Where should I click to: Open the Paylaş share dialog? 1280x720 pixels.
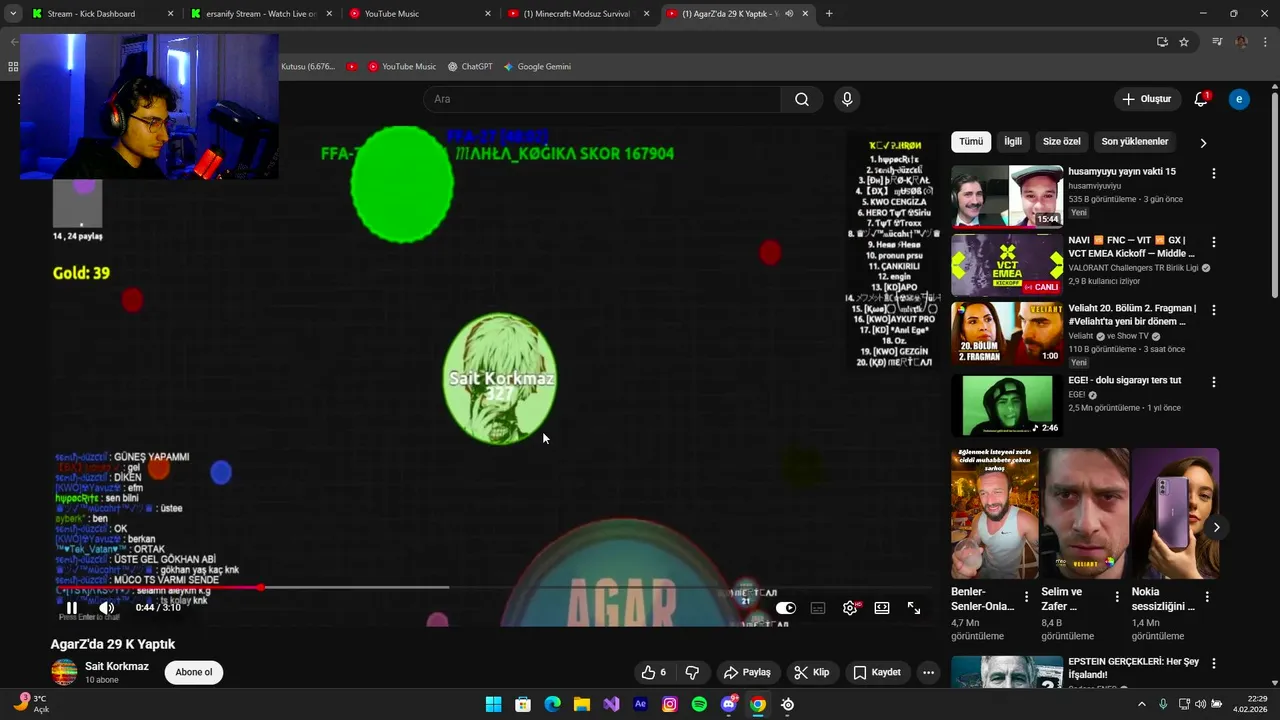pyautogui.click(x=747, y=672)
